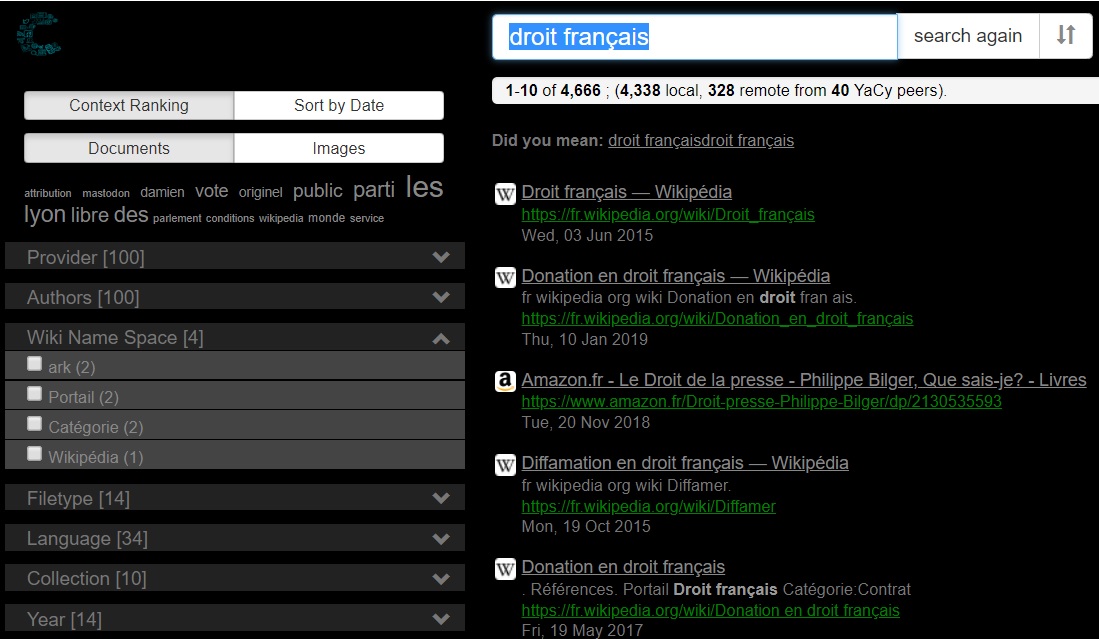Collapse the Wiki Name Space [4] section
Image resolution: width=1099 pixels, height=639 pixels.
pos(235,338)
